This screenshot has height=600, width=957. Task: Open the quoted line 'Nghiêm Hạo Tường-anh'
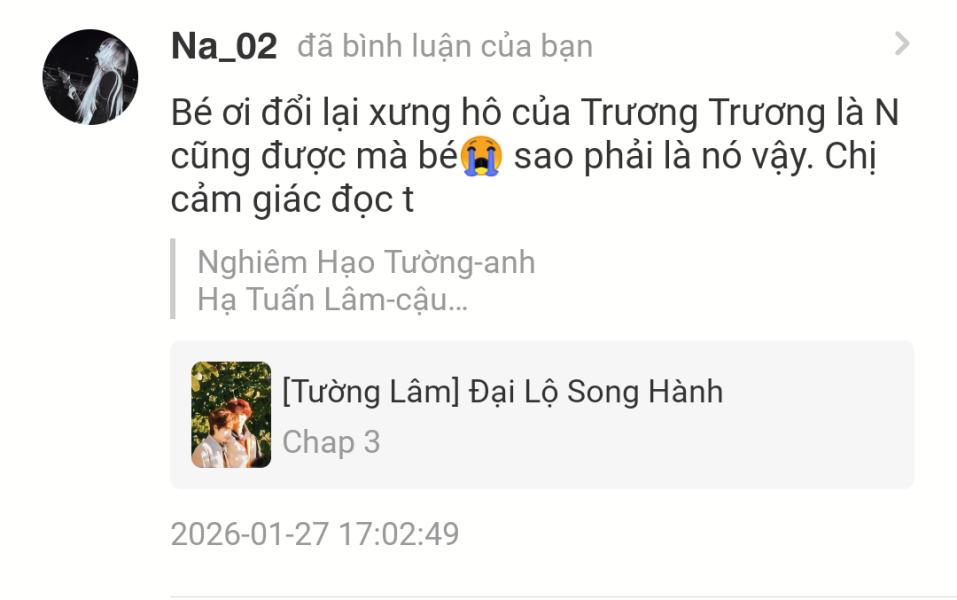point(366,262)
